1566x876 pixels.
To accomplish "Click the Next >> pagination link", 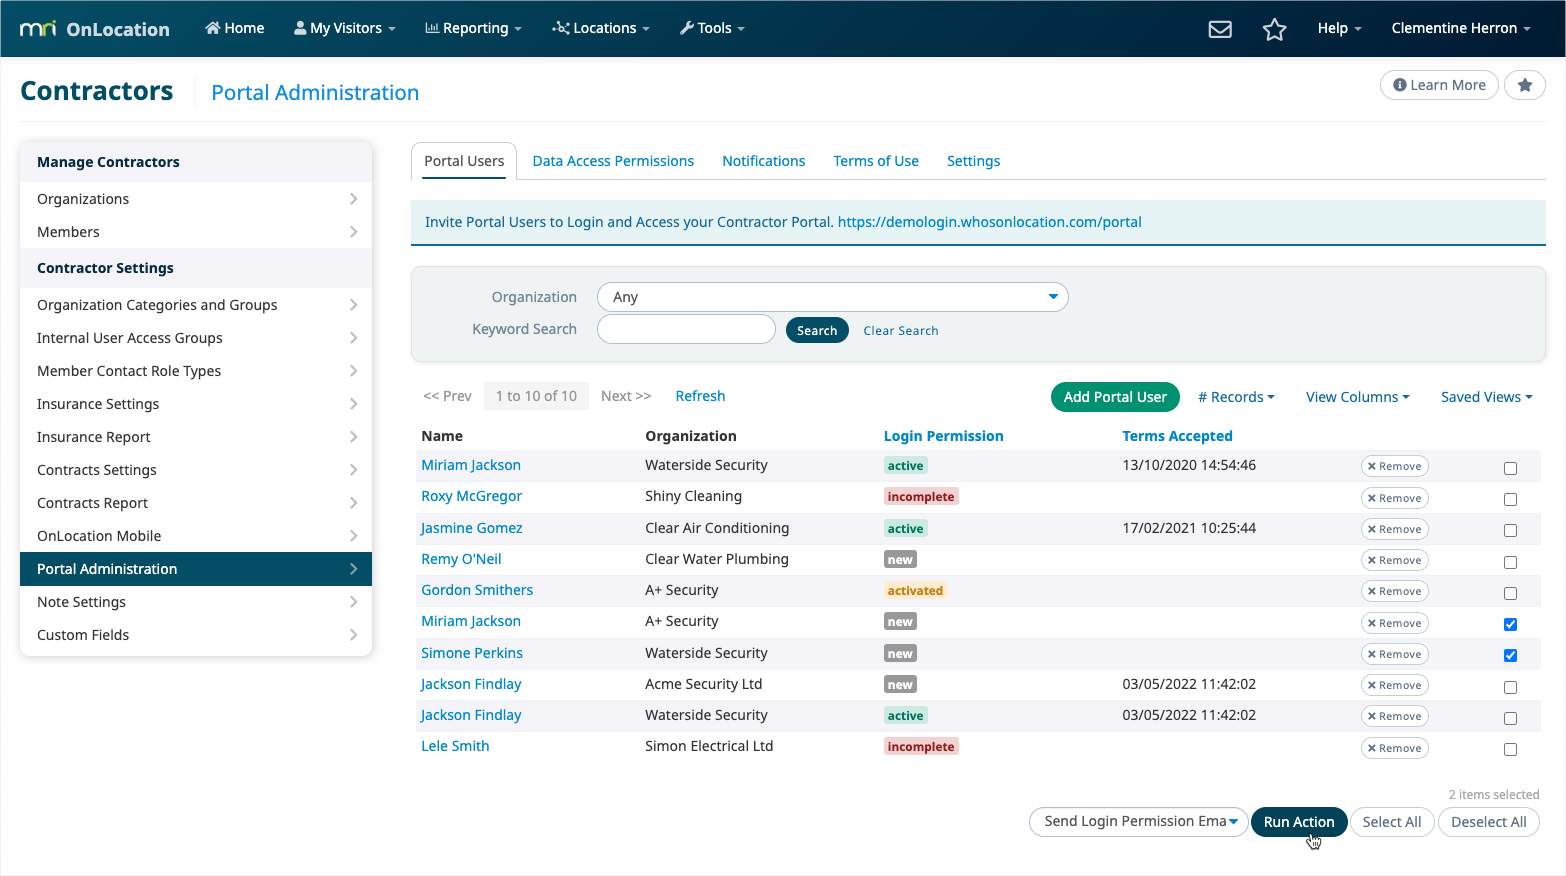I will pos(626,396).
